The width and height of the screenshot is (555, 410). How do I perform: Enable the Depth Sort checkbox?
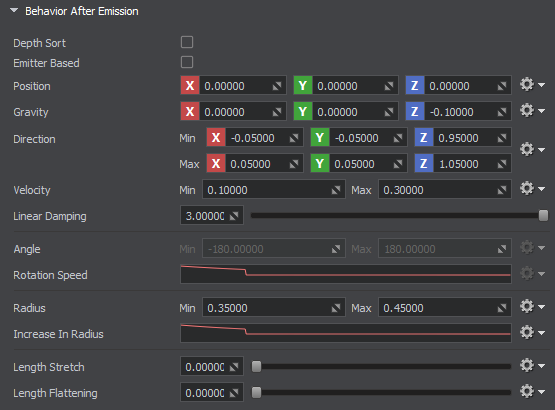coord(187,42)
